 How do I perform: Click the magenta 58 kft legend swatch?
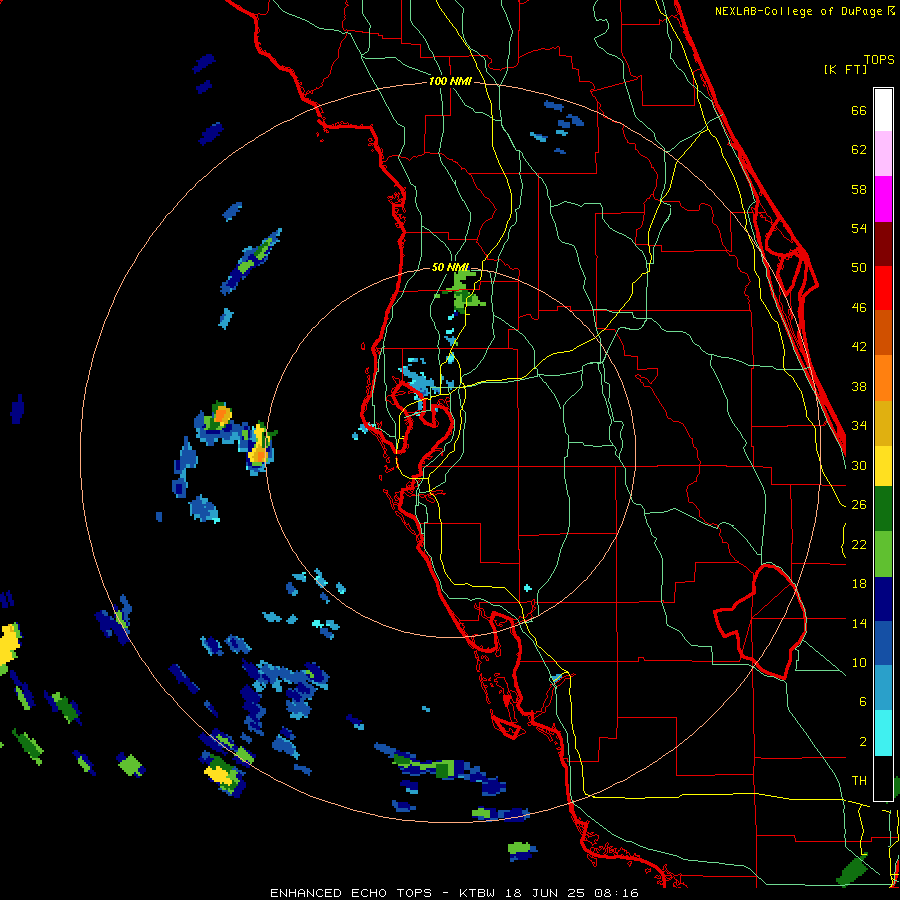click(x=883, y=199)
